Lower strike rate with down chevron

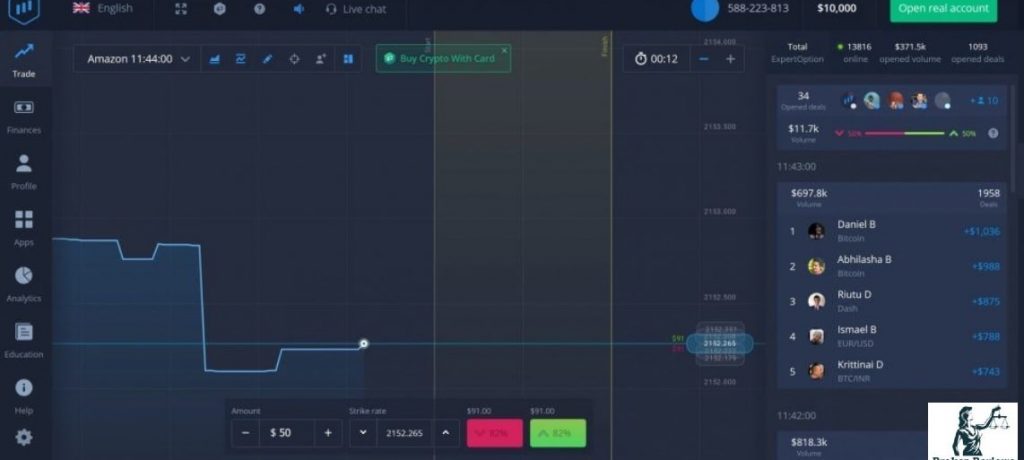363,433
